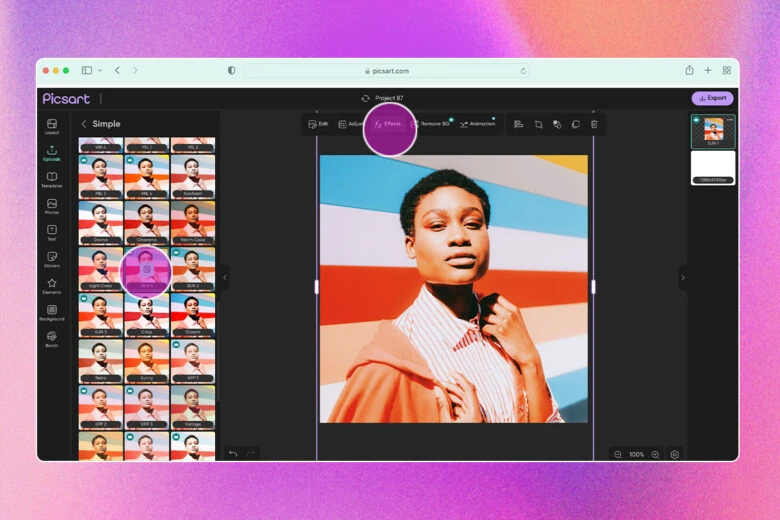
Task: Zoom in the canvas
Action: pyautogui.click(x=656, y=454)
